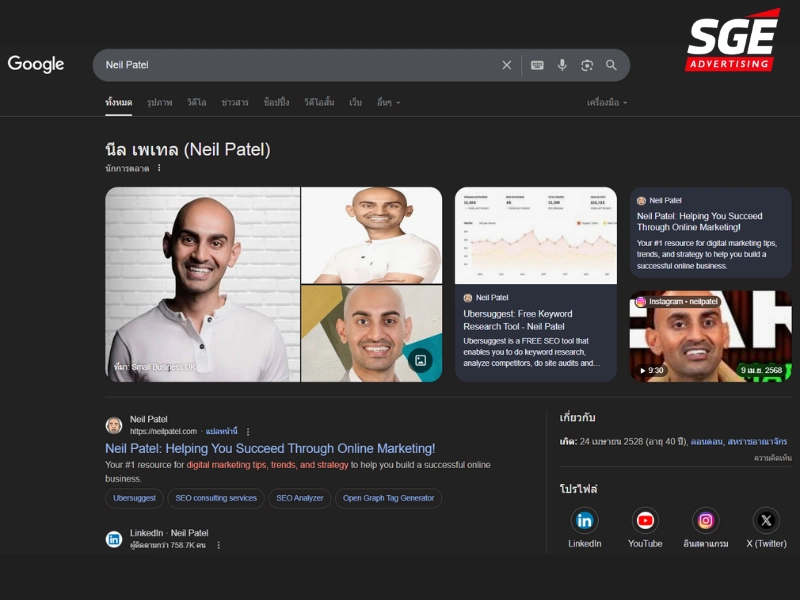Open the ข่าวสาร (News) tab
The width and height of the screenshot is (800, 600).
pyautogui.click(x=235, y=103)
